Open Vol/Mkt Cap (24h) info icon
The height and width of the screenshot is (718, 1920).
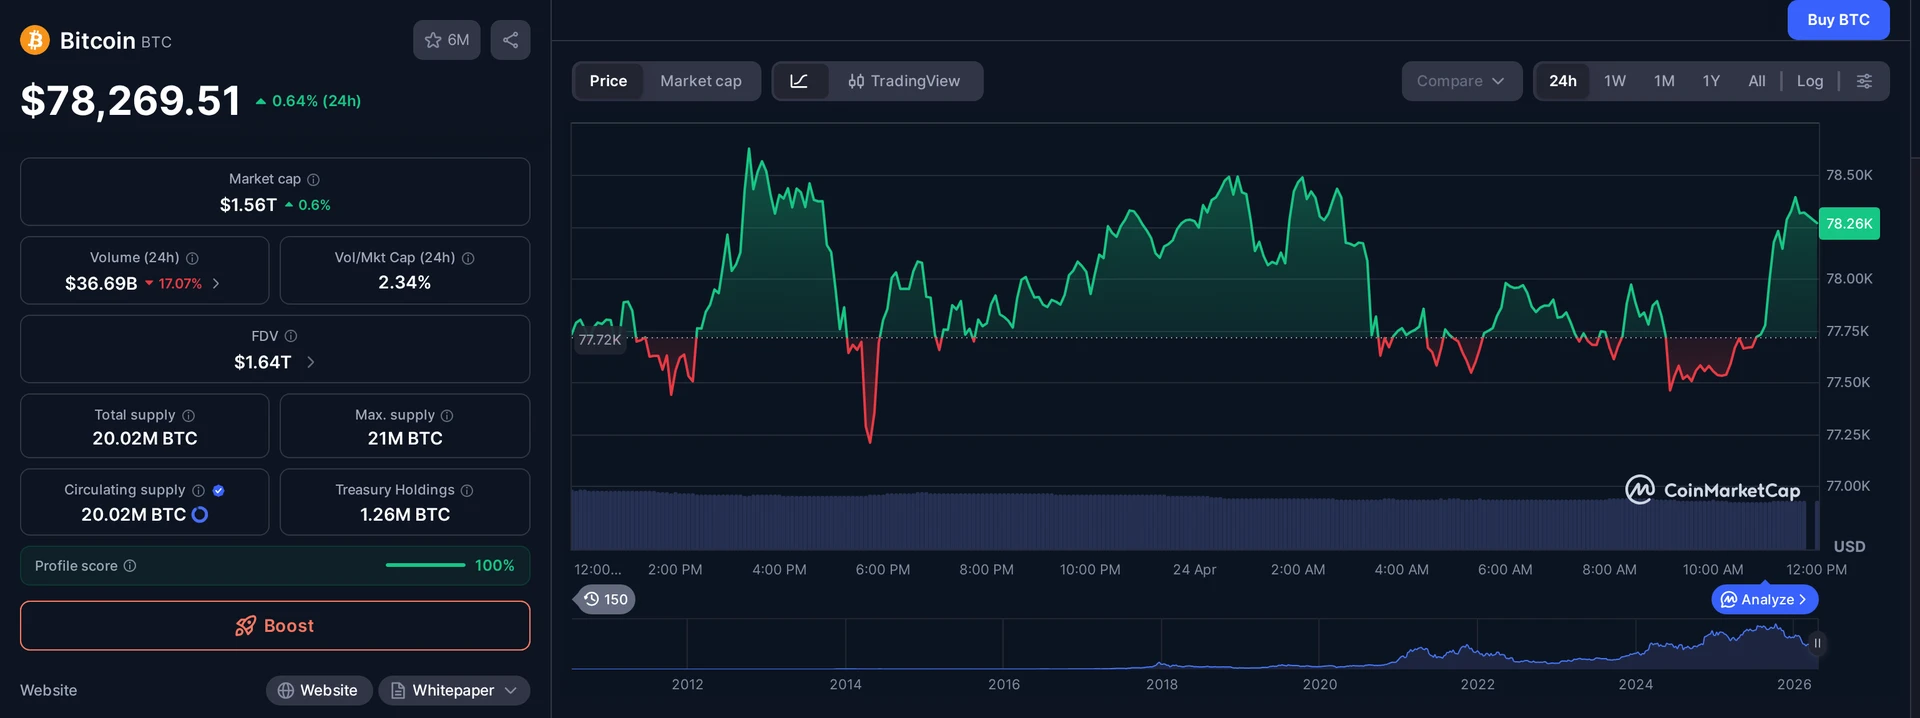coord(468,258)
